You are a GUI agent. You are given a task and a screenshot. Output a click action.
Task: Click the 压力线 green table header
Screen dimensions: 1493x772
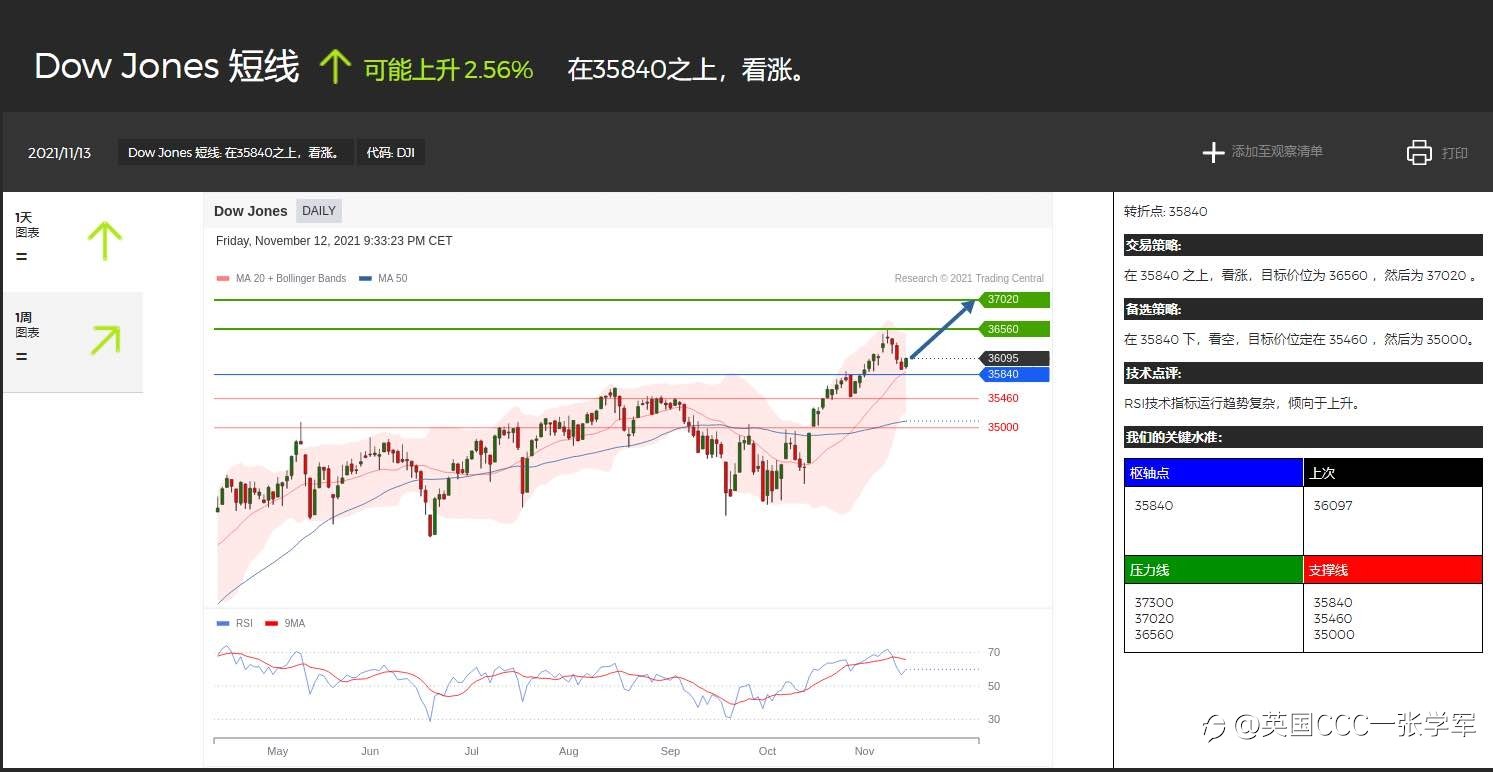tap(1214, 570)
